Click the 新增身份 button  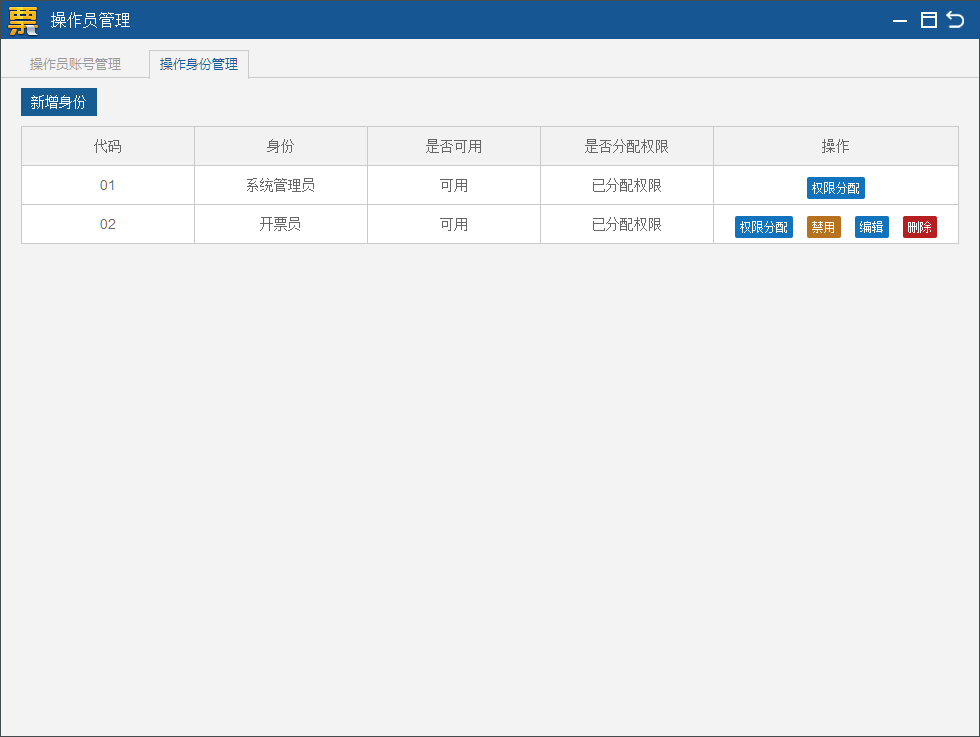pos(59,102)
